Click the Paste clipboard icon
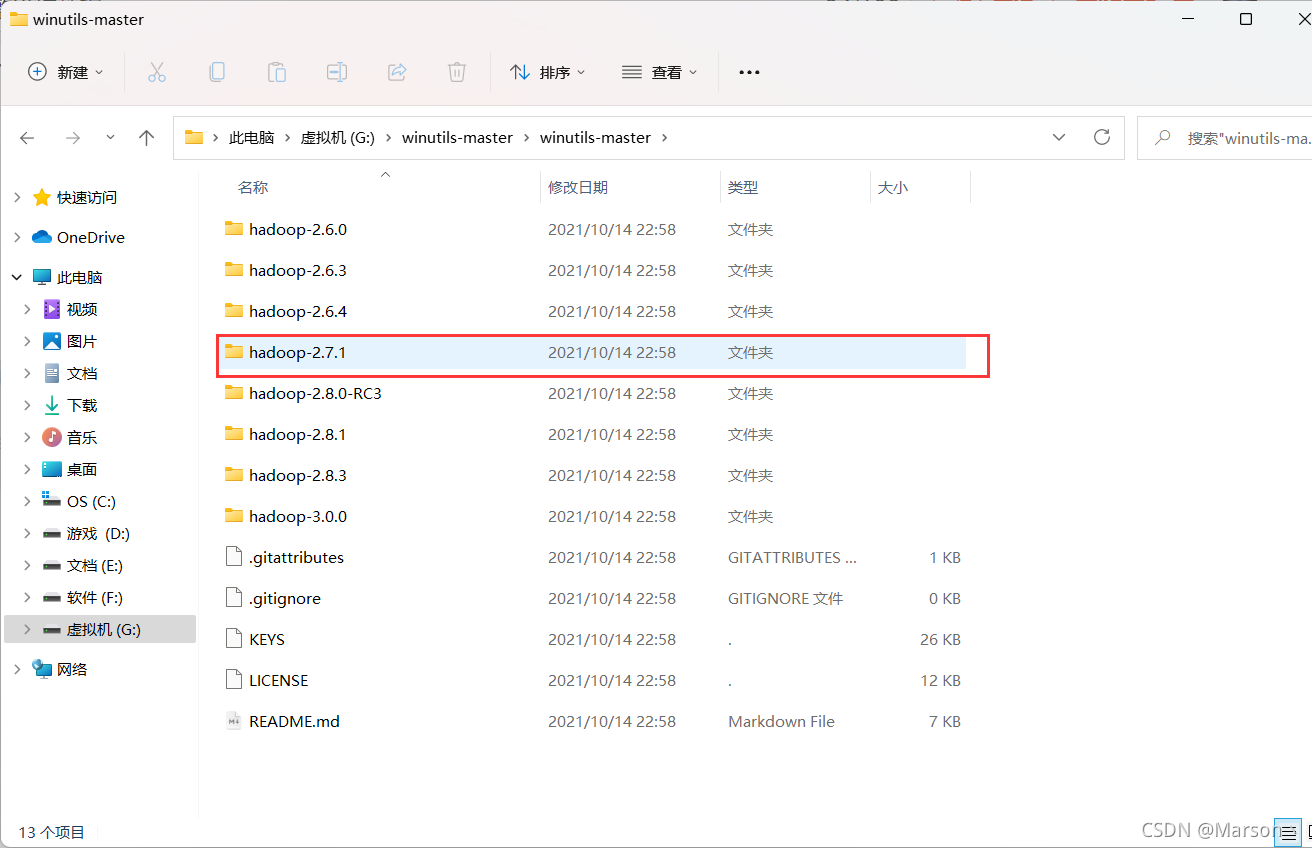The width and height of the screenshot is (1312, 848). click(x=277, y=72)
